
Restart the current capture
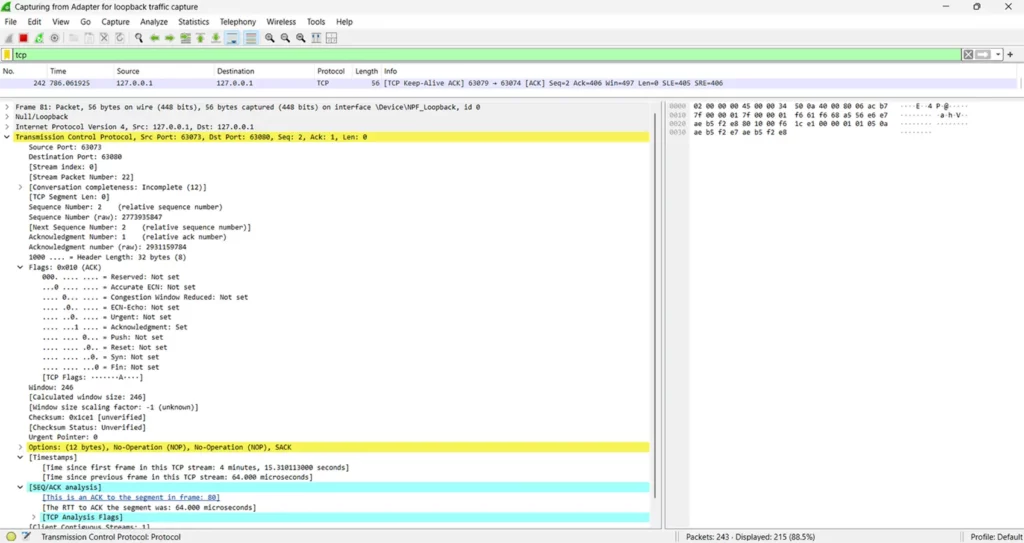pyautogui.click(x=39, y=38)
